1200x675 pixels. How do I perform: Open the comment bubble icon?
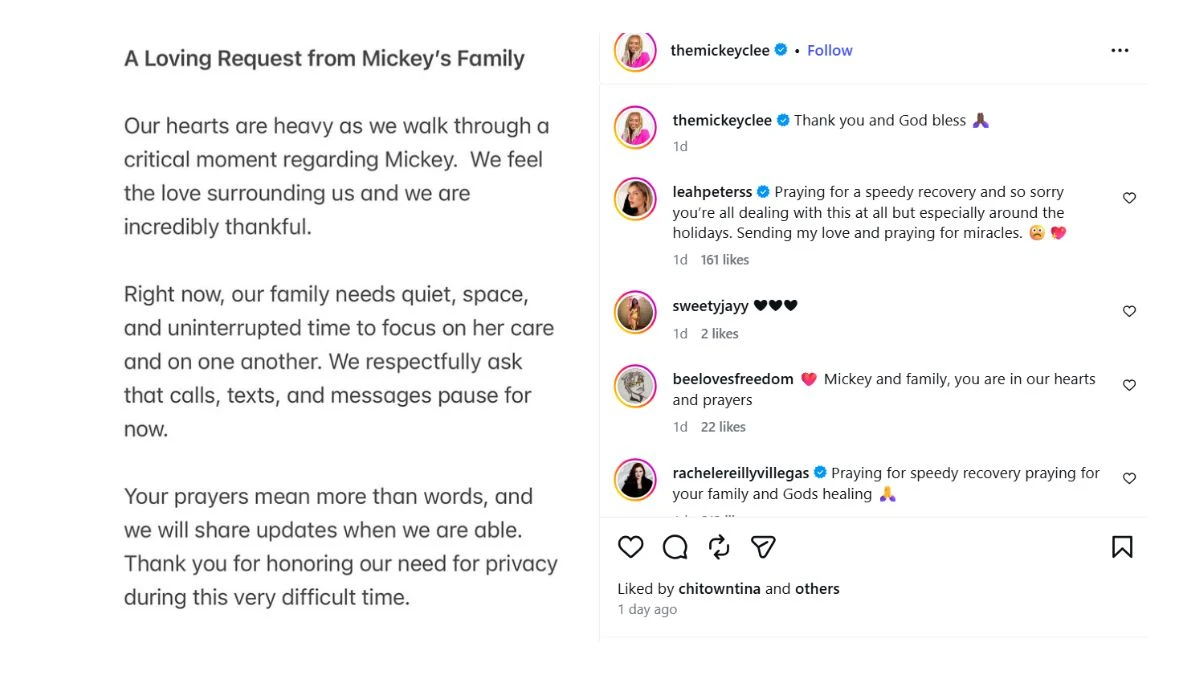point(675,547)
